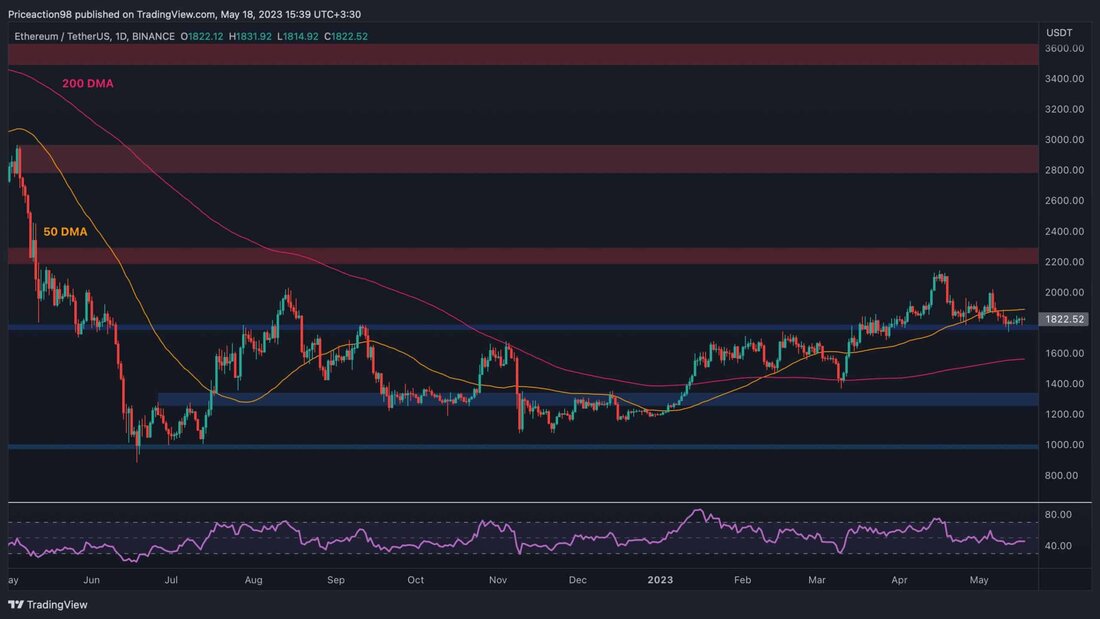Click the 800.00 price axis label
1100x619 pixels.
click(1061, 476)
